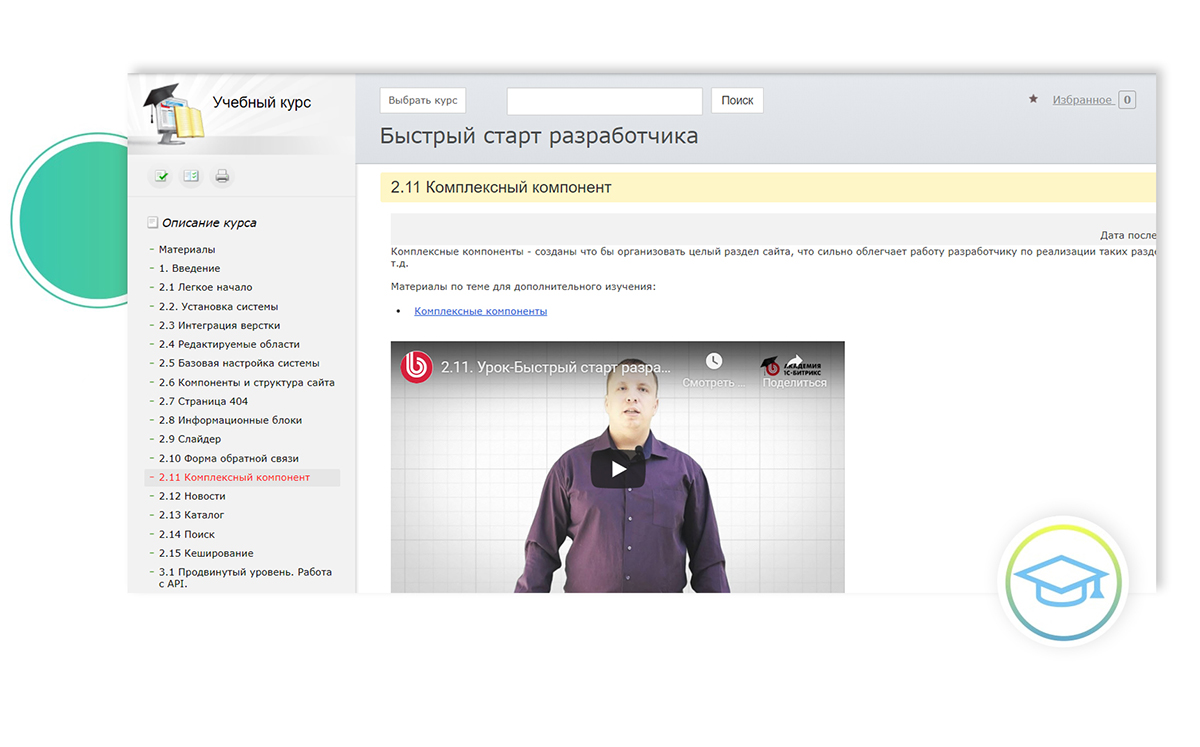
Task: Select 2.11 Комплексный компонент in sidebar
Action: 234,477
